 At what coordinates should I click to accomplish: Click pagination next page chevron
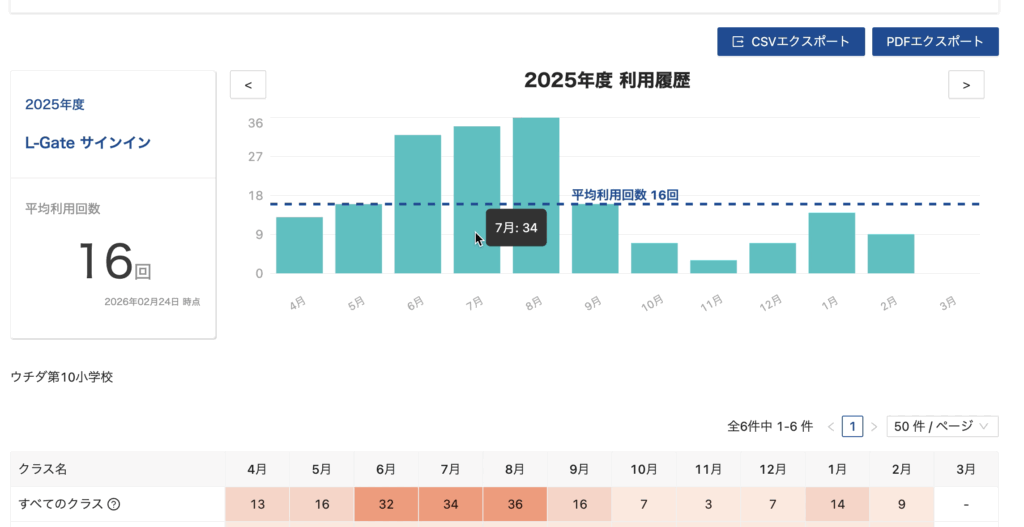pos(873,427)
